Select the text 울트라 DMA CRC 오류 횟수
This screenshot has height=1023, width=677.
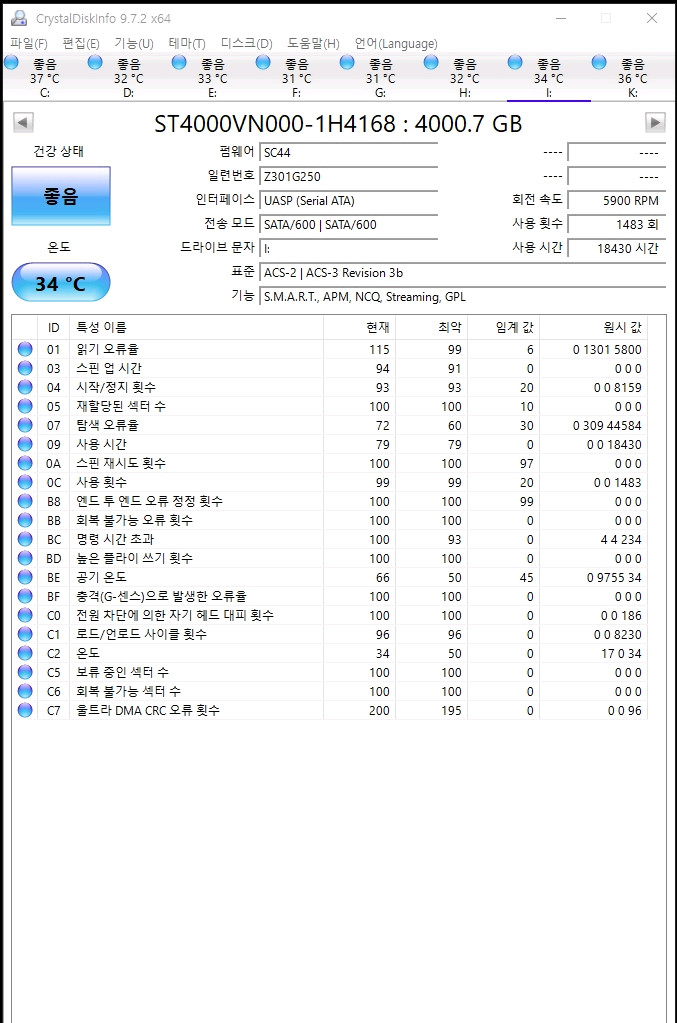148,710
